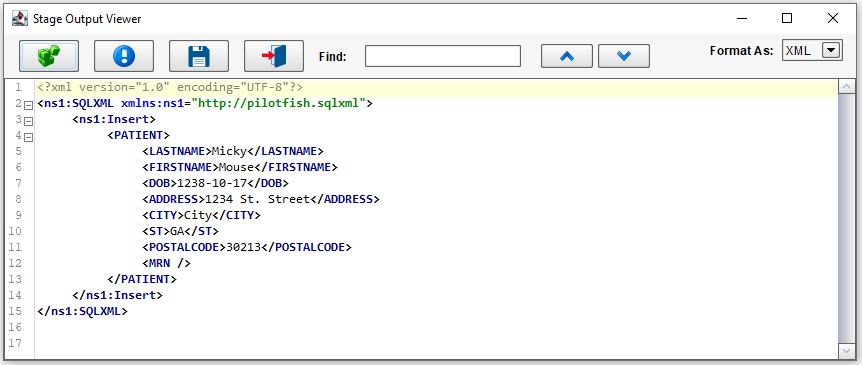Click the POSTALCODE value 30213
This screenshot has width=862, height=365.
pos(244,247)
